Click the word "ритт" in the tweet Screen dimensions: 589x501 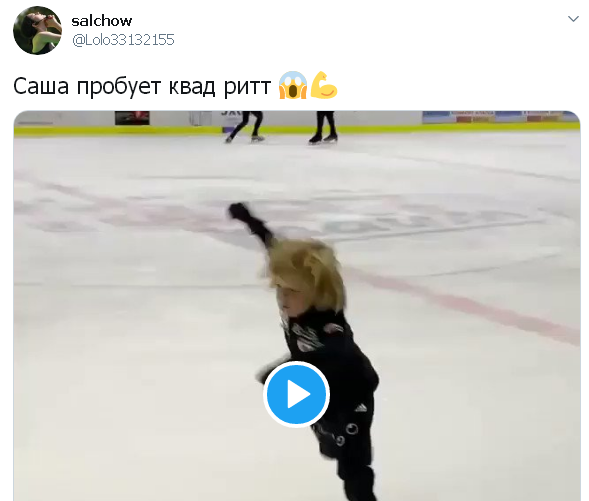[248, 87]
